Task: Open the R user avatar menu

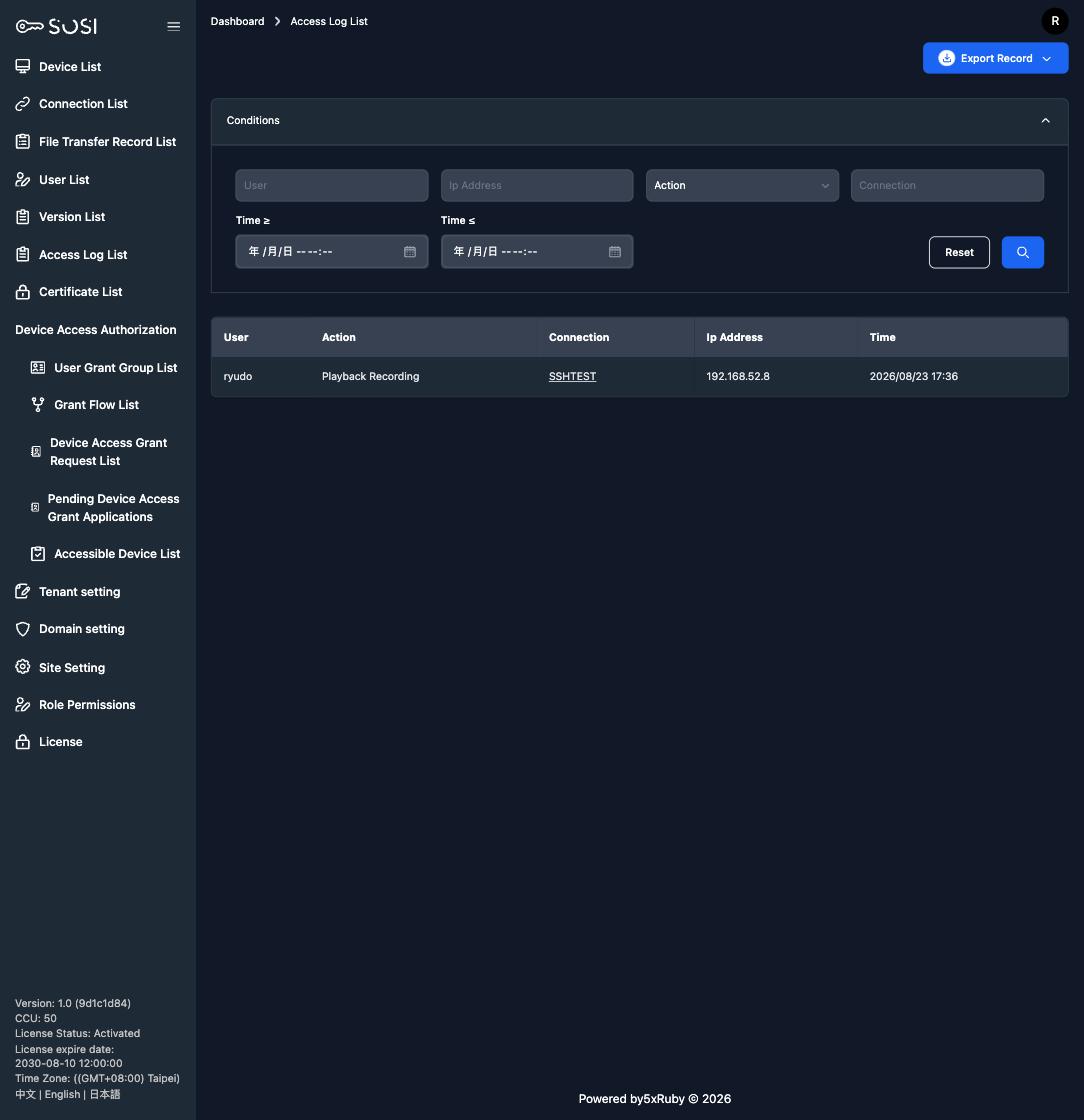Action: point(1055,21)
